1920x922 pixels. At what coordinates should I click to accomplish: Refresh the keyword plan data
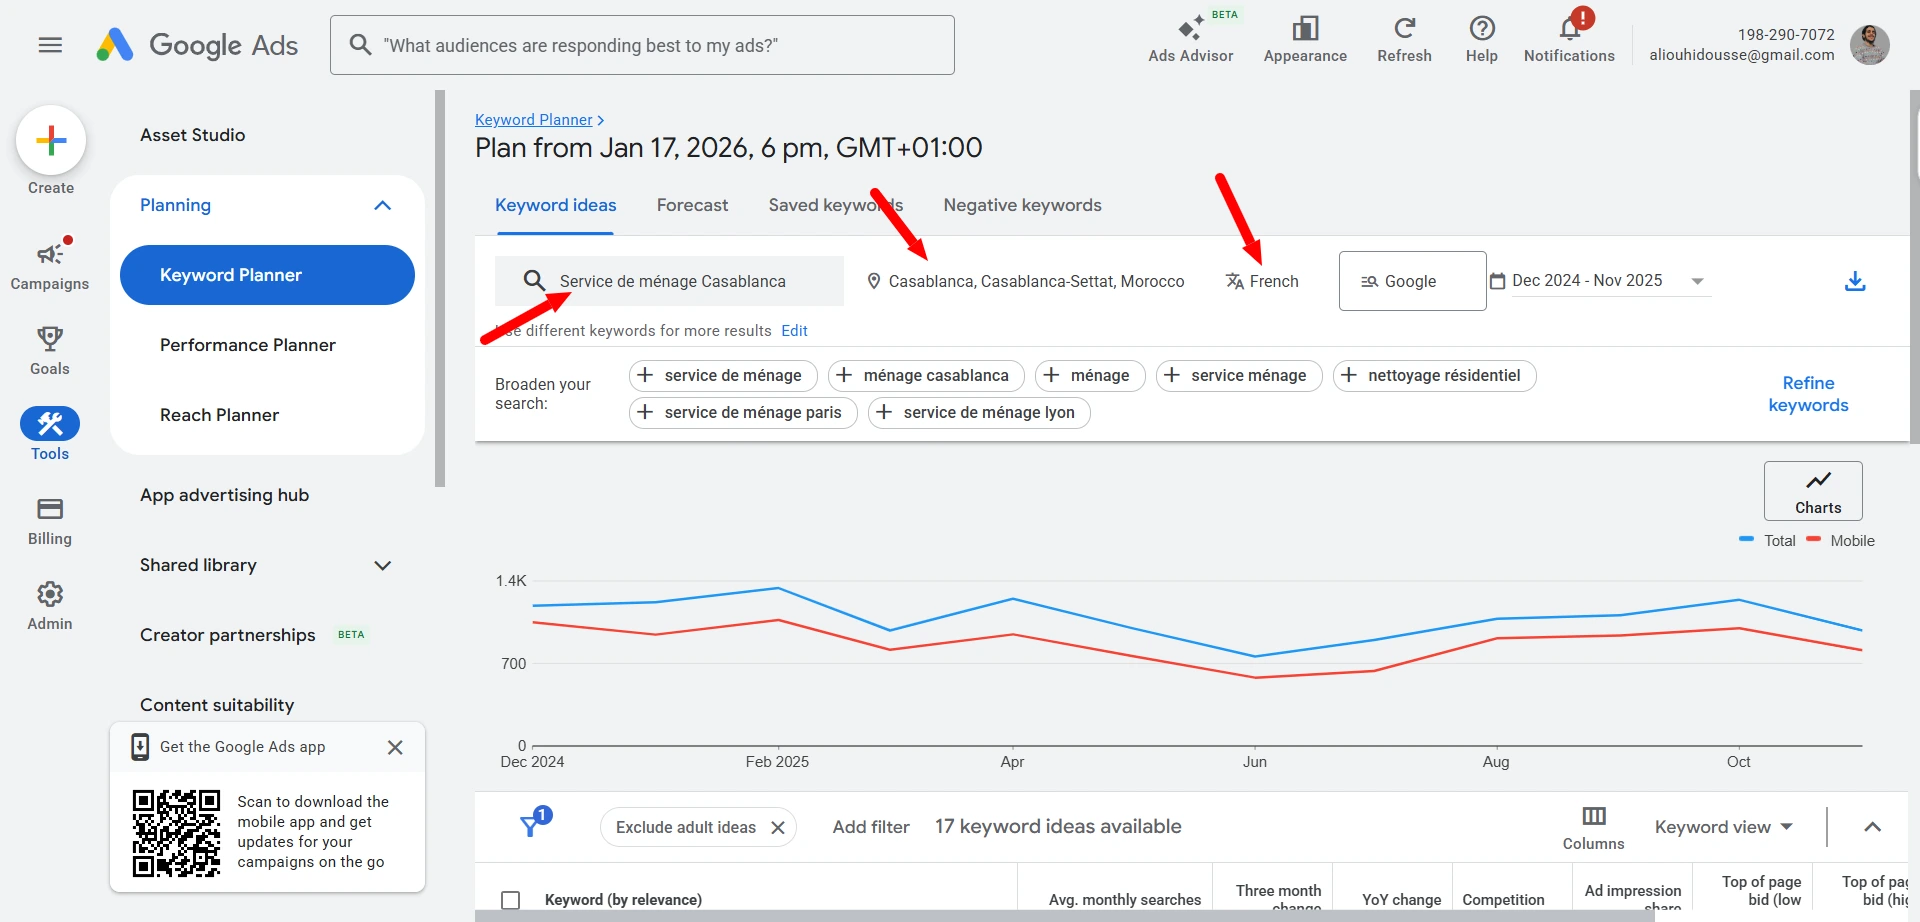click(1404, 37)
